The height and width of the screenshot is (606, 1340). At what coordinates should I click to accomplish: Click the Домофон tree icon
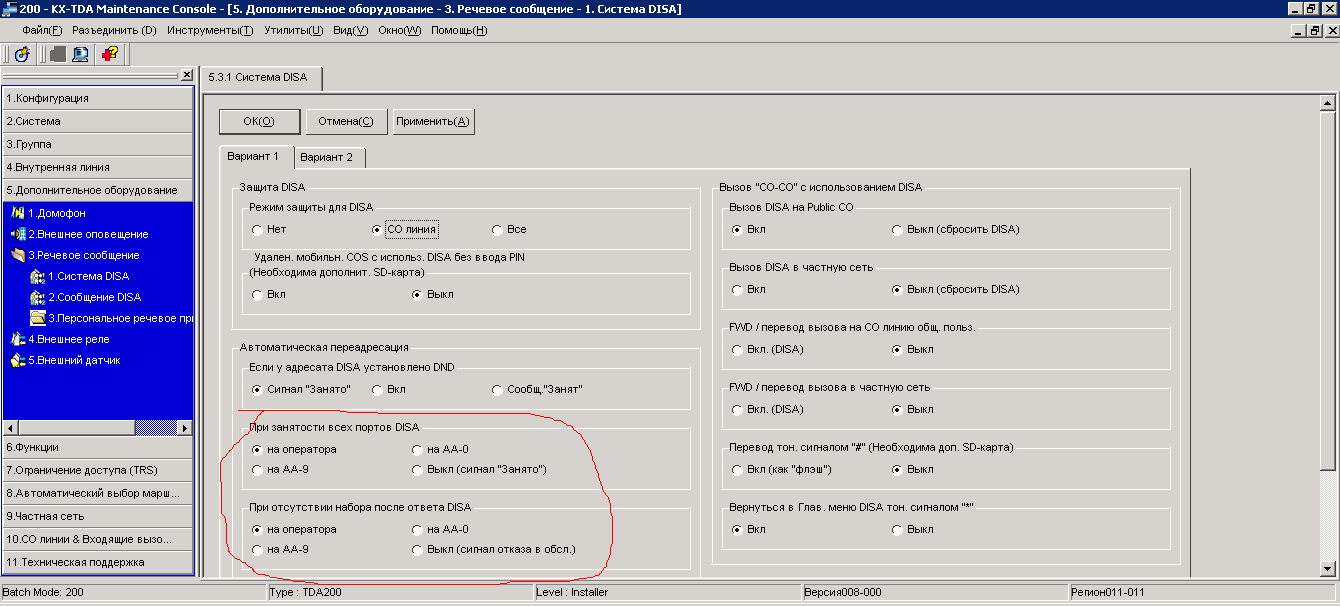pyautogui.click(x=18, y=213)
